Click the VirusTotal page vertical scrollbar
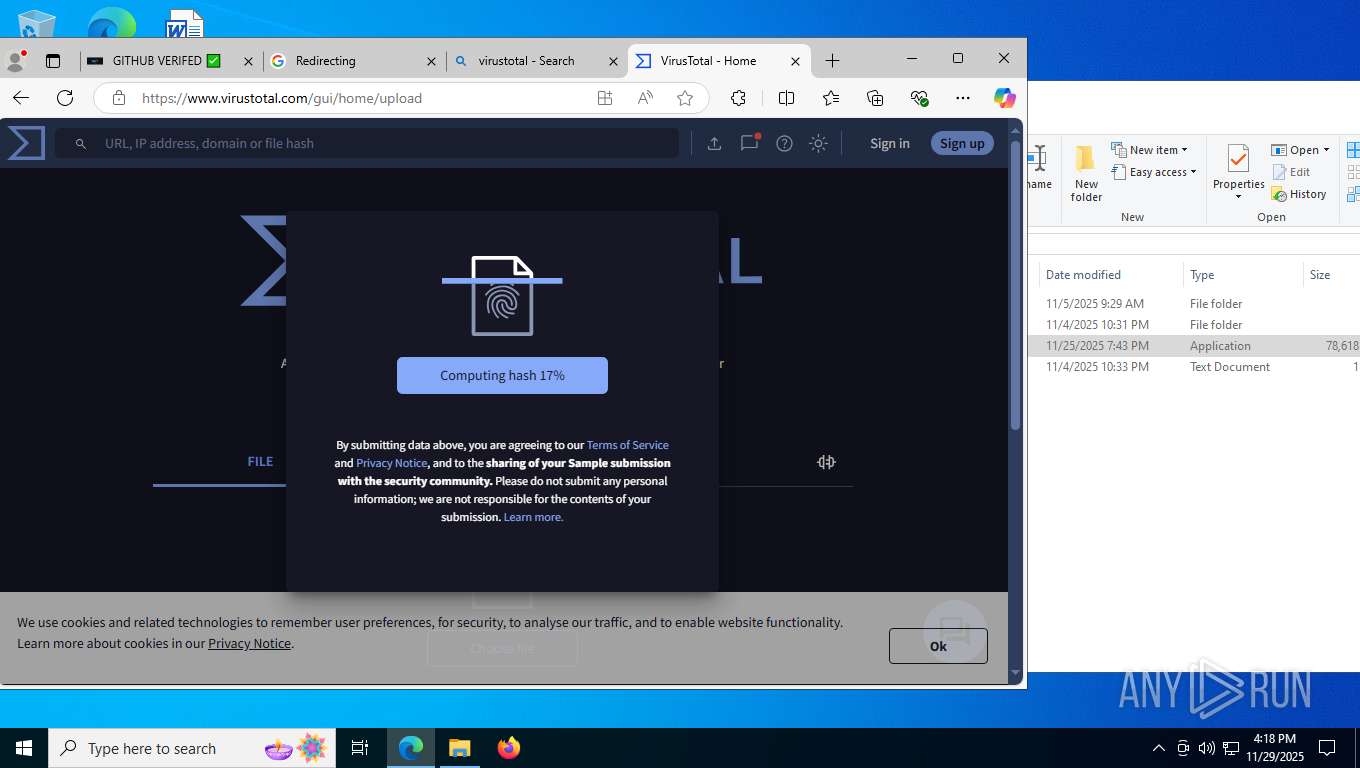The height and width of the screenshot is (768, 1360). (1016, 286)
